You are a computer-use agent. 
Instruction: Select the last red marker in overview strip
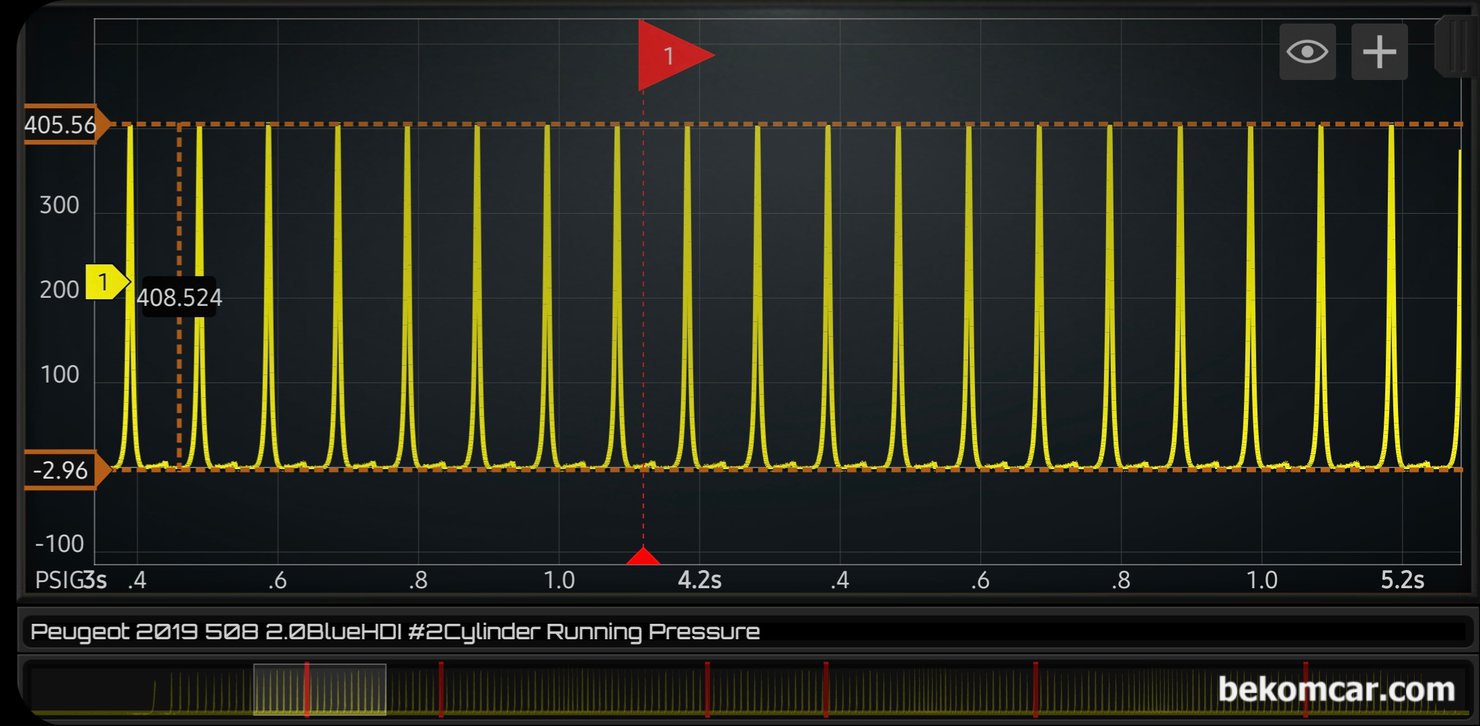[x=1306, y=688]
